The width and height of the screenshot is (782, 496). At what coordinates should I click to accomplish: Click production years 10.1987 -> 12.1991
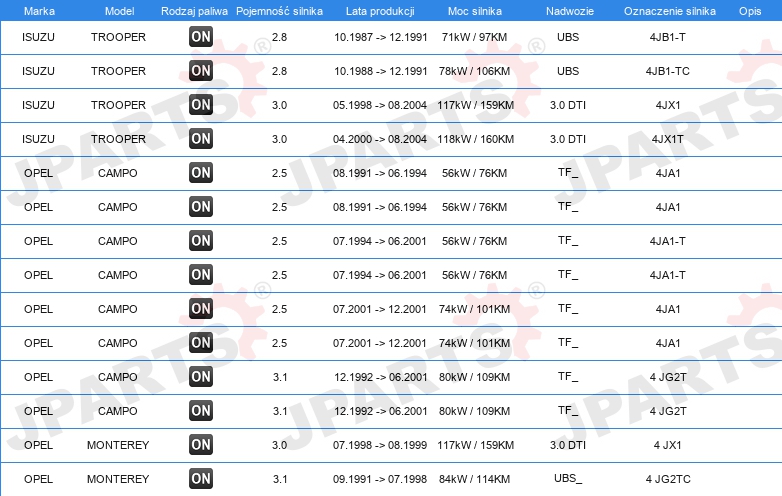381,37
